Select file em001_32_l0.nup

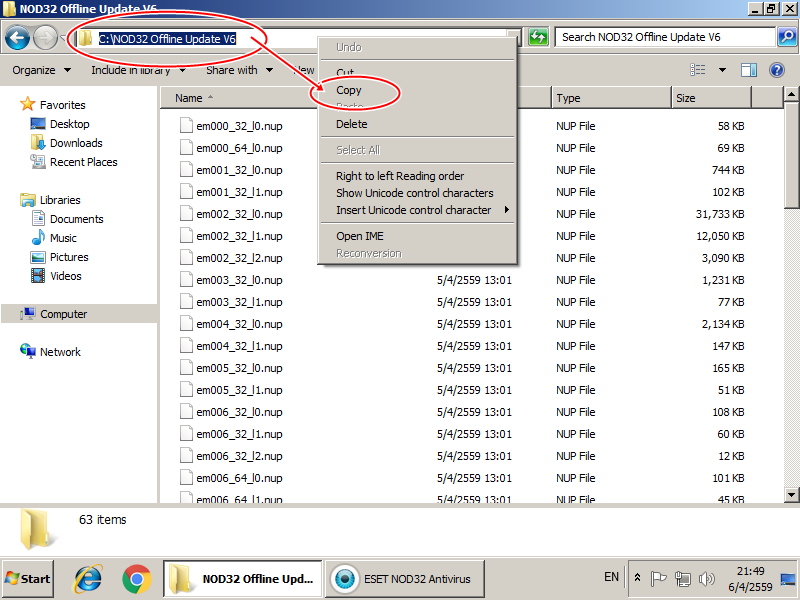239,170
